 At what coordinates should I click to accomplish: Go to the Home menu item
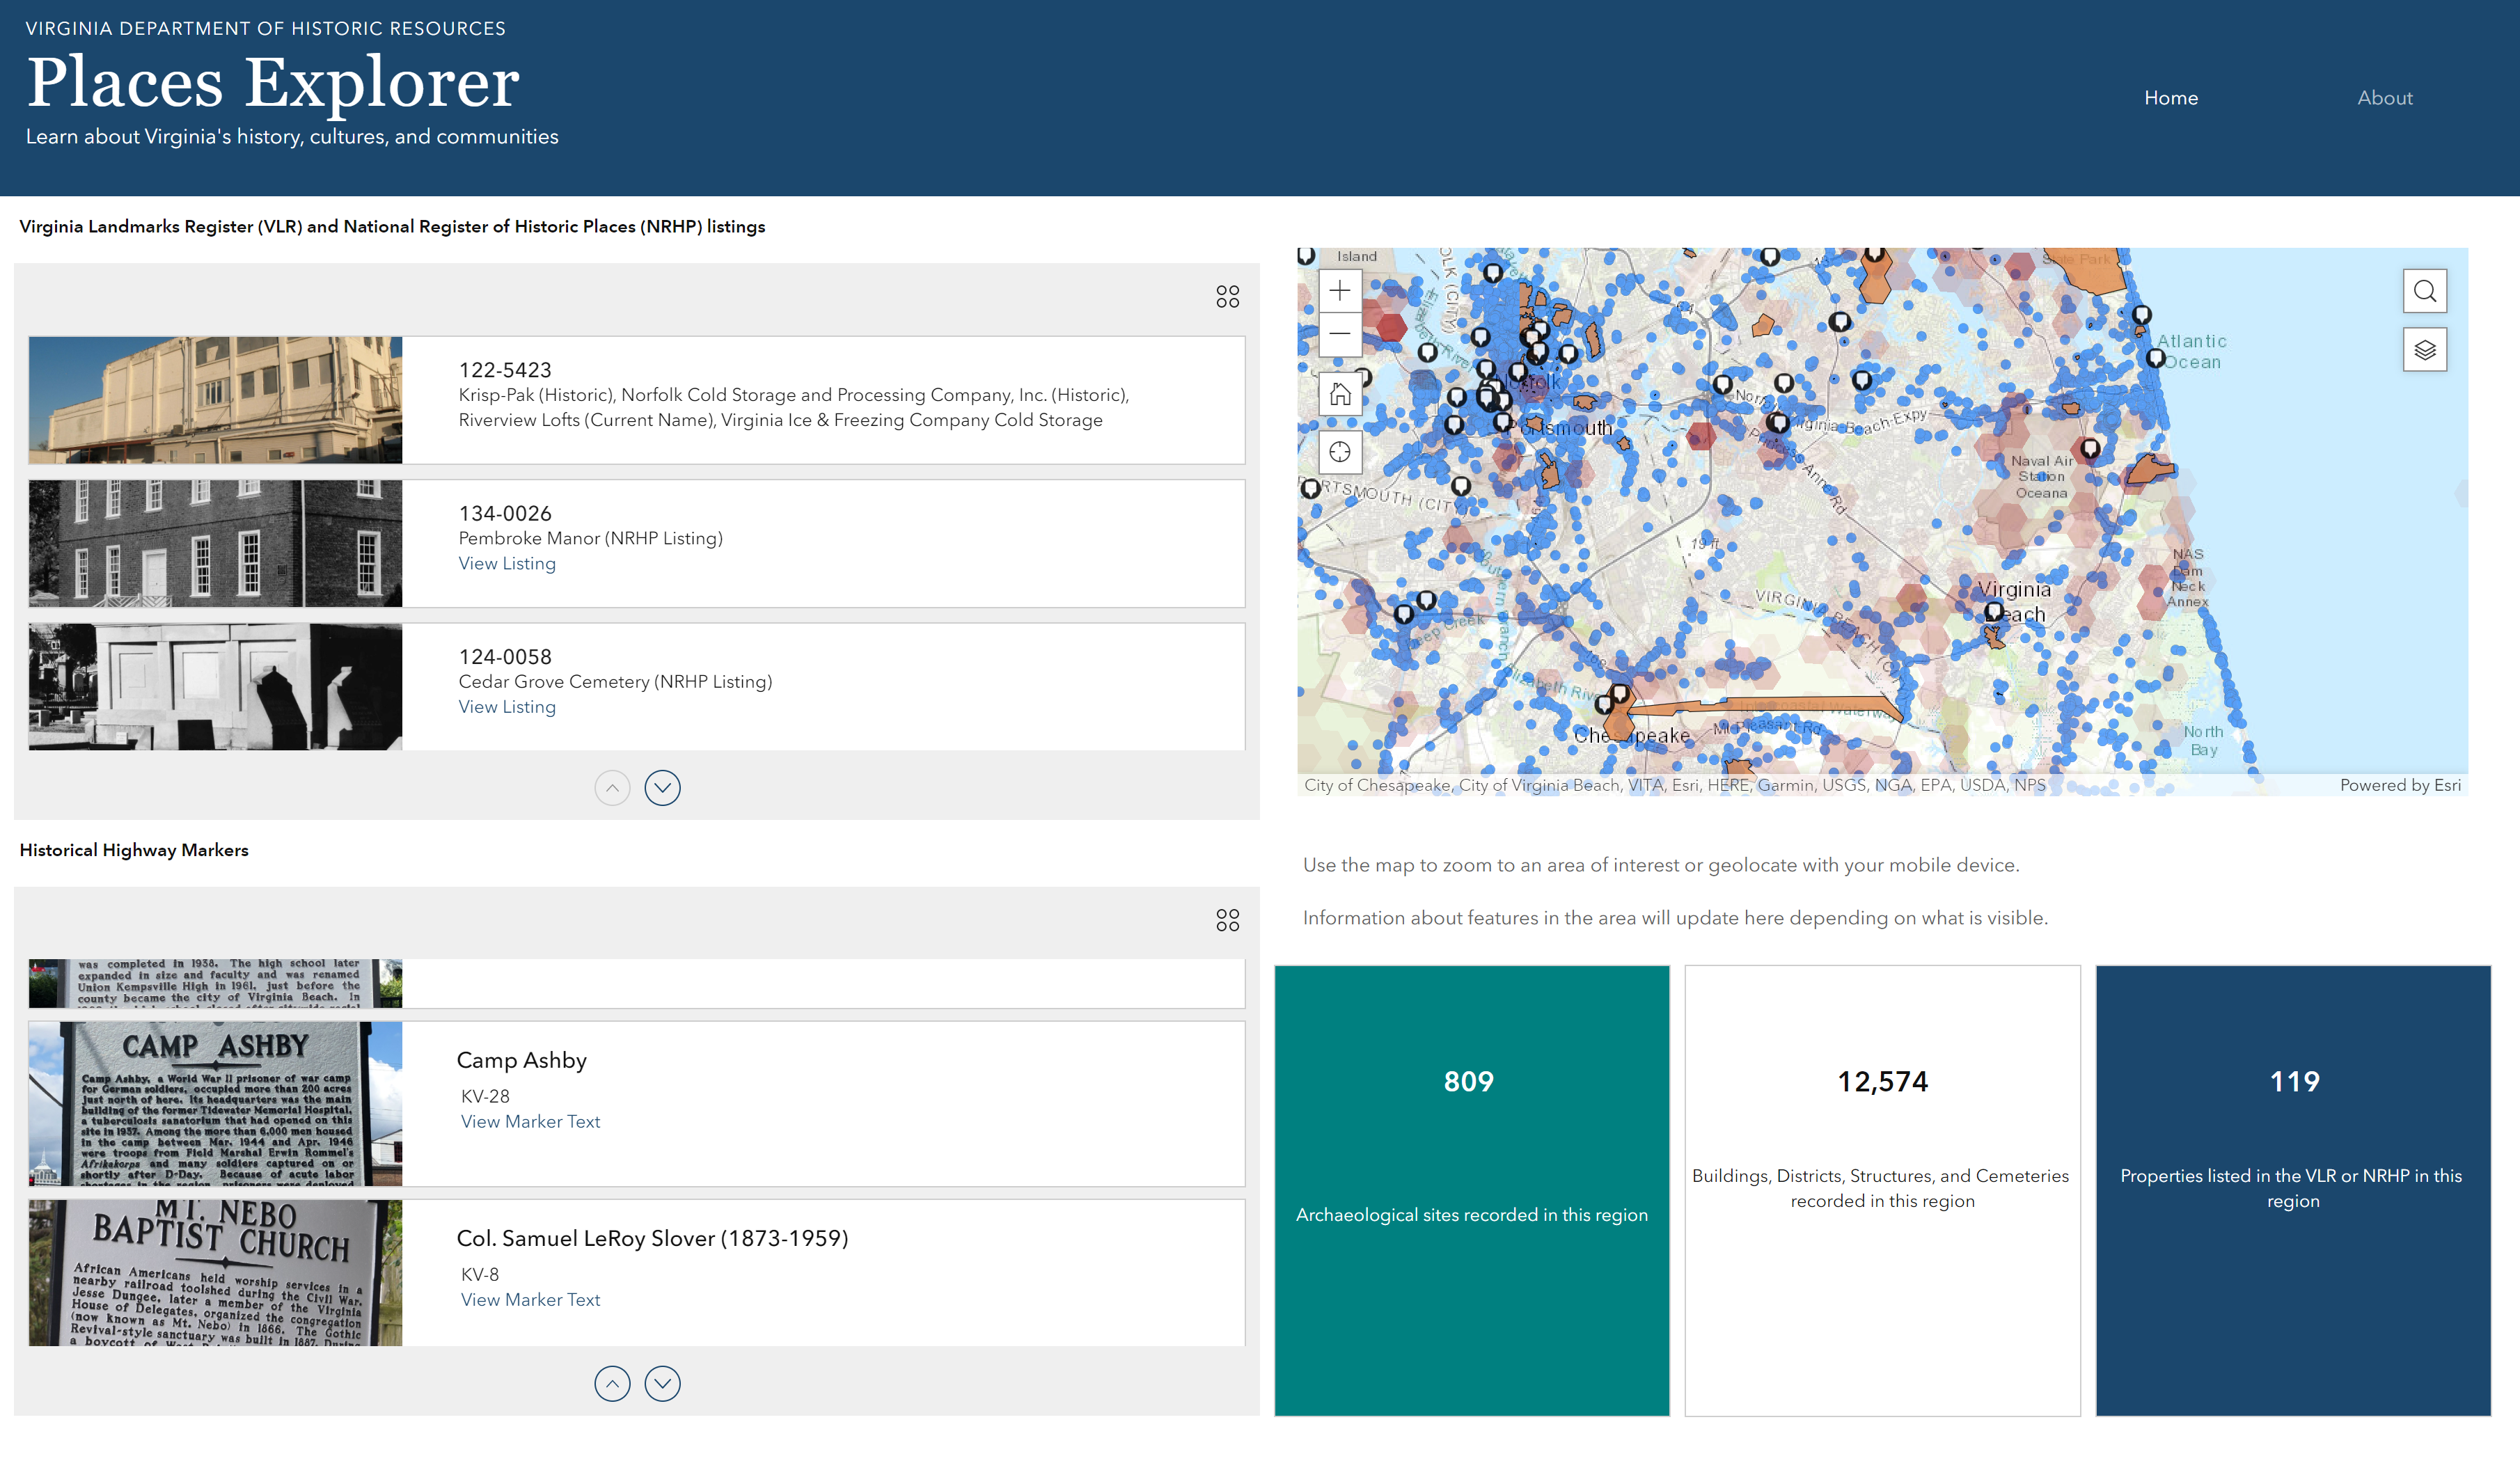[2170, 98]
